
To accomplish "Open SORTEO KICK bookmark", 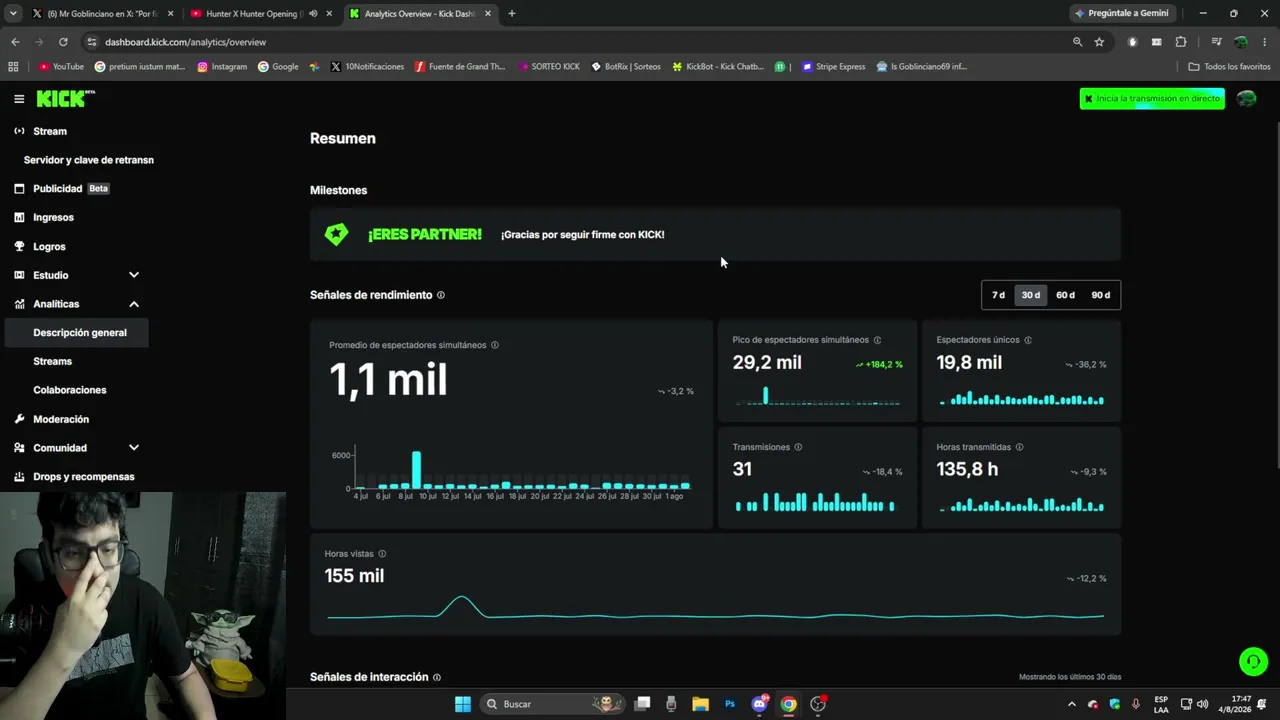I will (549, 67).
